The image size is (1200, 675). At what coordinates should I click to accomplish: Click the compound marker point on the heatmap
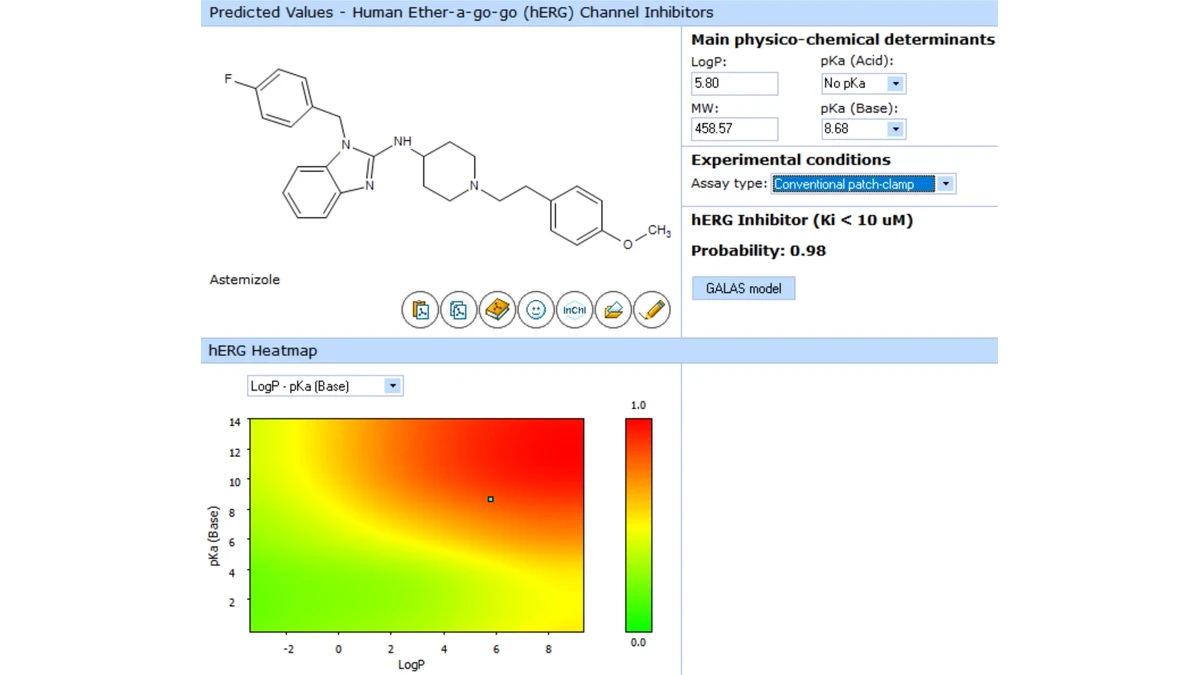click(490, 499)
